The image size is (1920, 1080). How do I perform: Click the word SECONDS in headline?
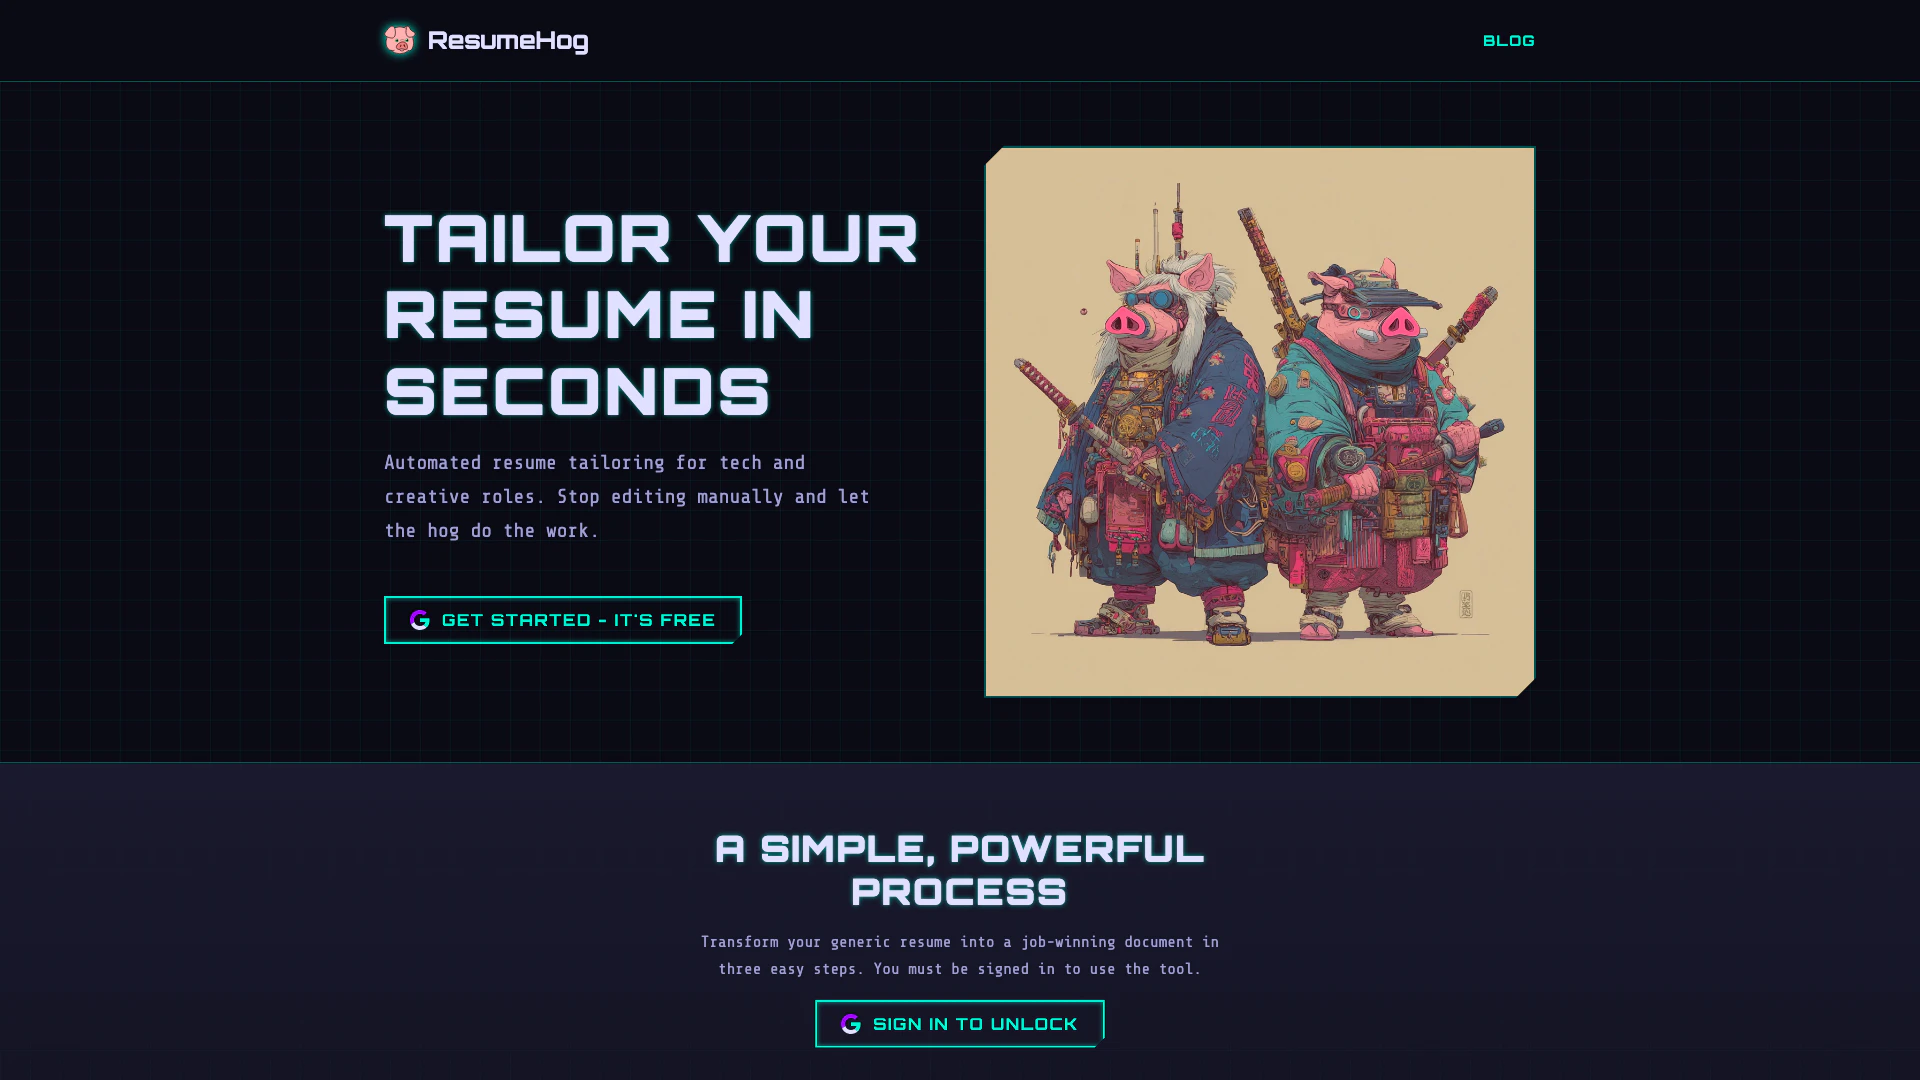(577, 391)
